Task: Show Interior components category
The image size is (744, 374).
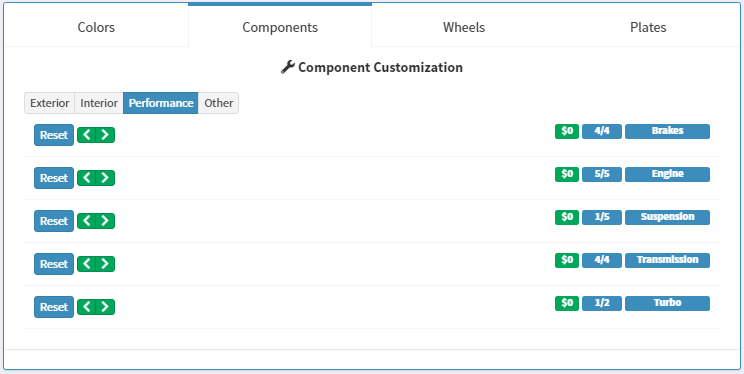Action: click(99, 103)
